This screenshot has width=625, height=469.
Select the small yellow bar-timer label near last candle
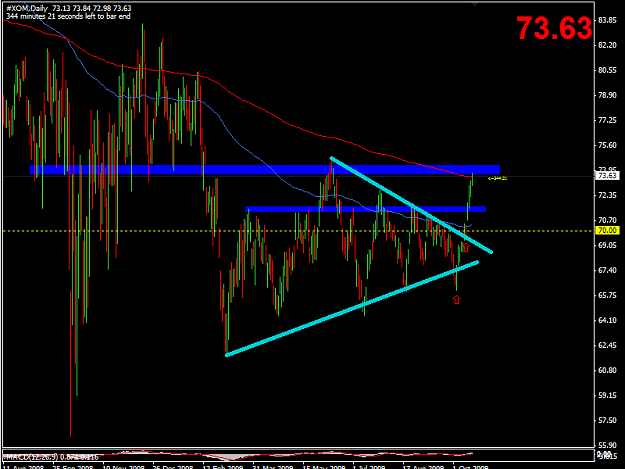tap(497, 178)
